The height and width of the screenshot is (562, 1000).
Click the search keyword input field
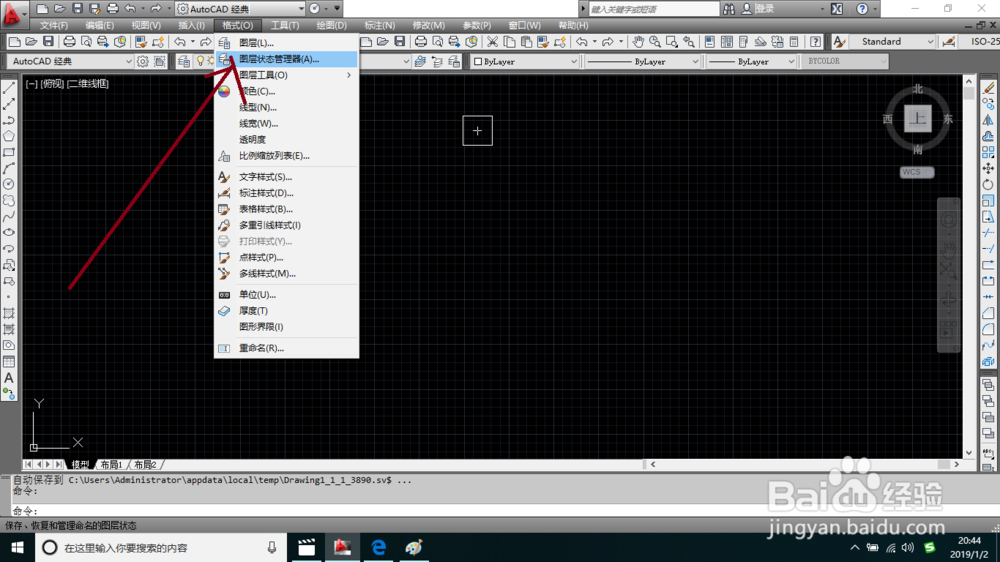[652, 9]
